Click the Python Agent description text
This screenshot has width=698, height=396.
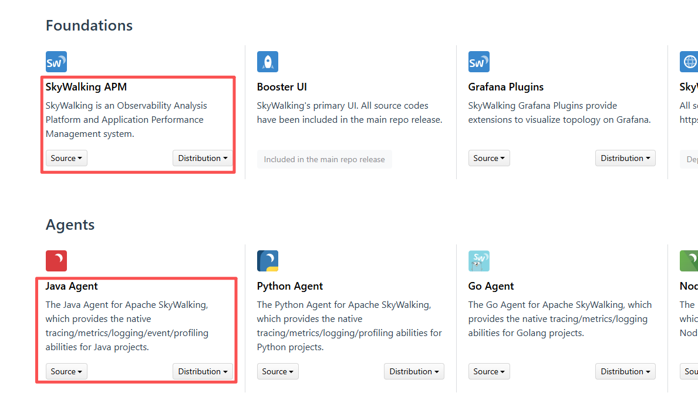click(x=349, y=326)
